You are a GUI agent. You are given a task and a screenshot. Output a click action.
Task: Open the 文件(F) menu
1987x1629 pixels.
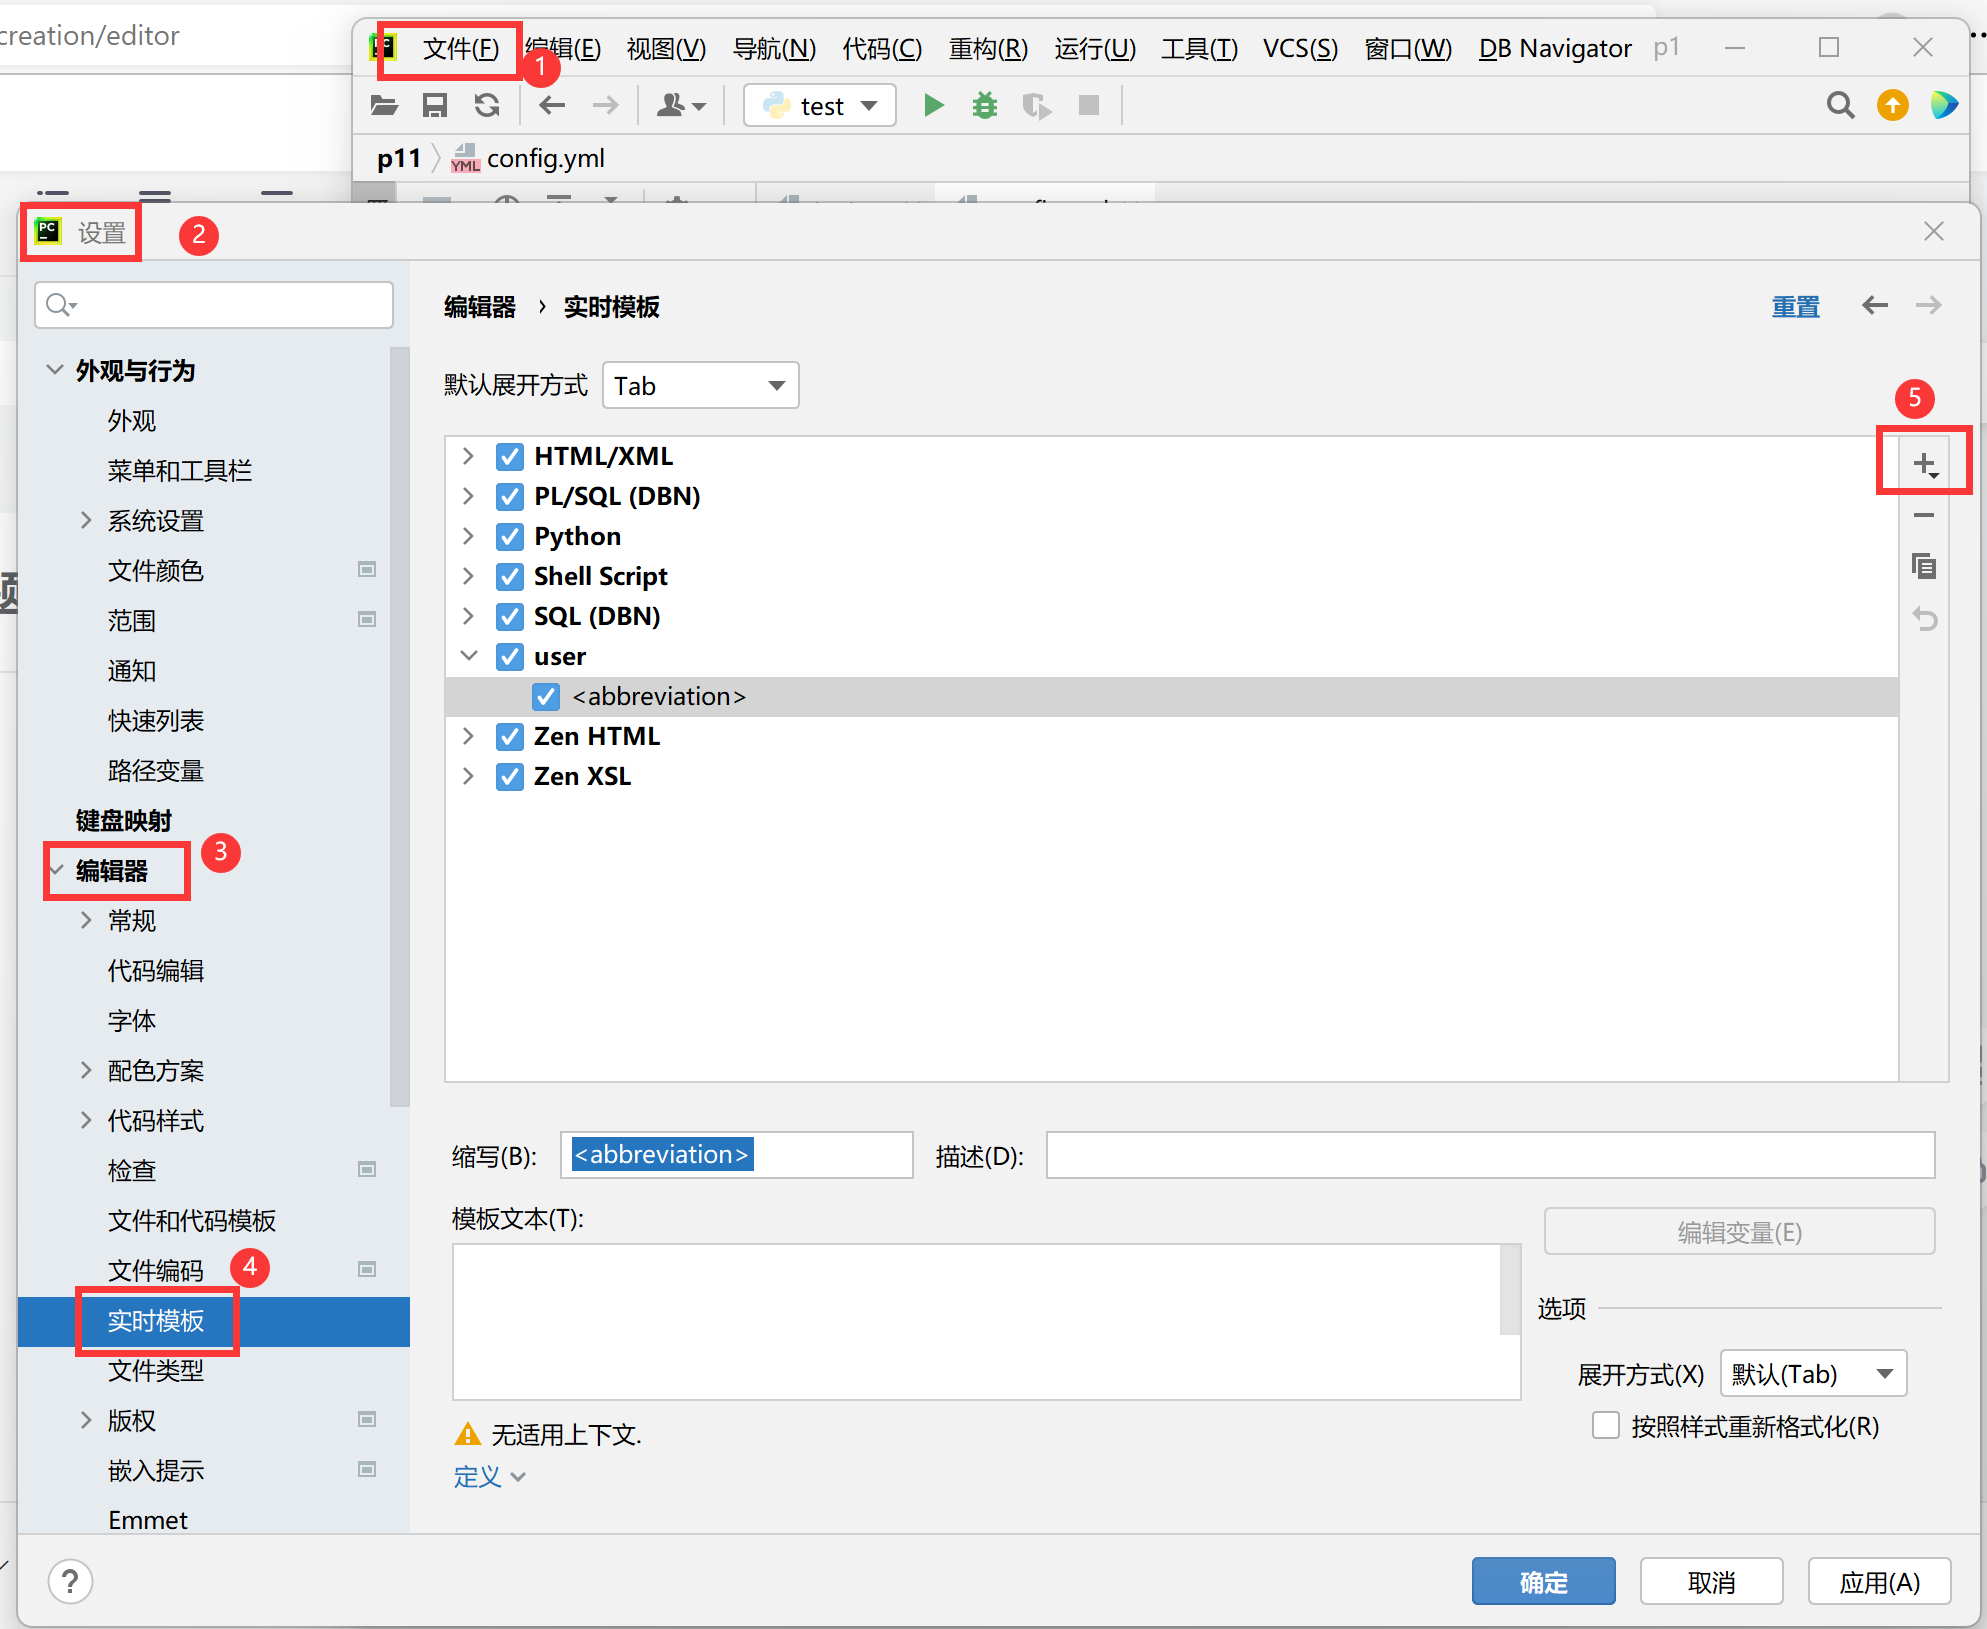click(460, 48)
